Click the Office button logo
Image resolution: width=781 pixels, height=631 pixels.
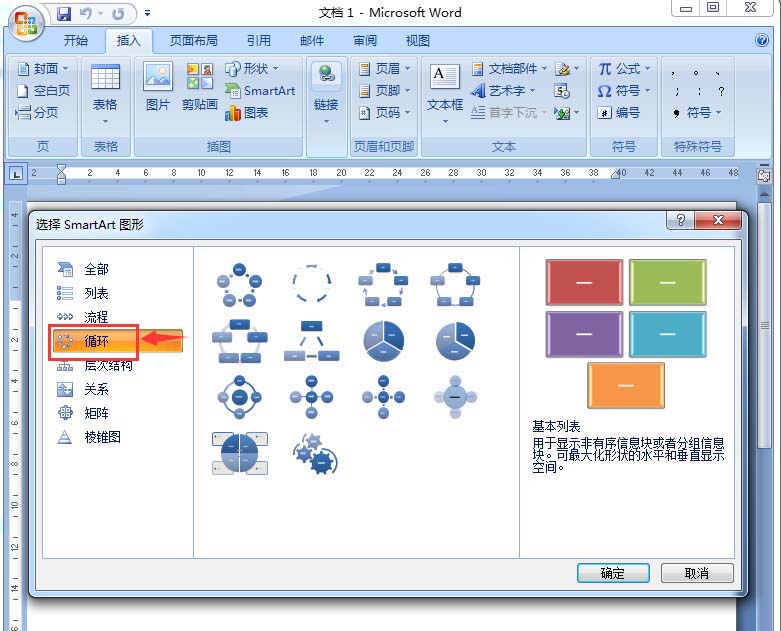(25, 23)
